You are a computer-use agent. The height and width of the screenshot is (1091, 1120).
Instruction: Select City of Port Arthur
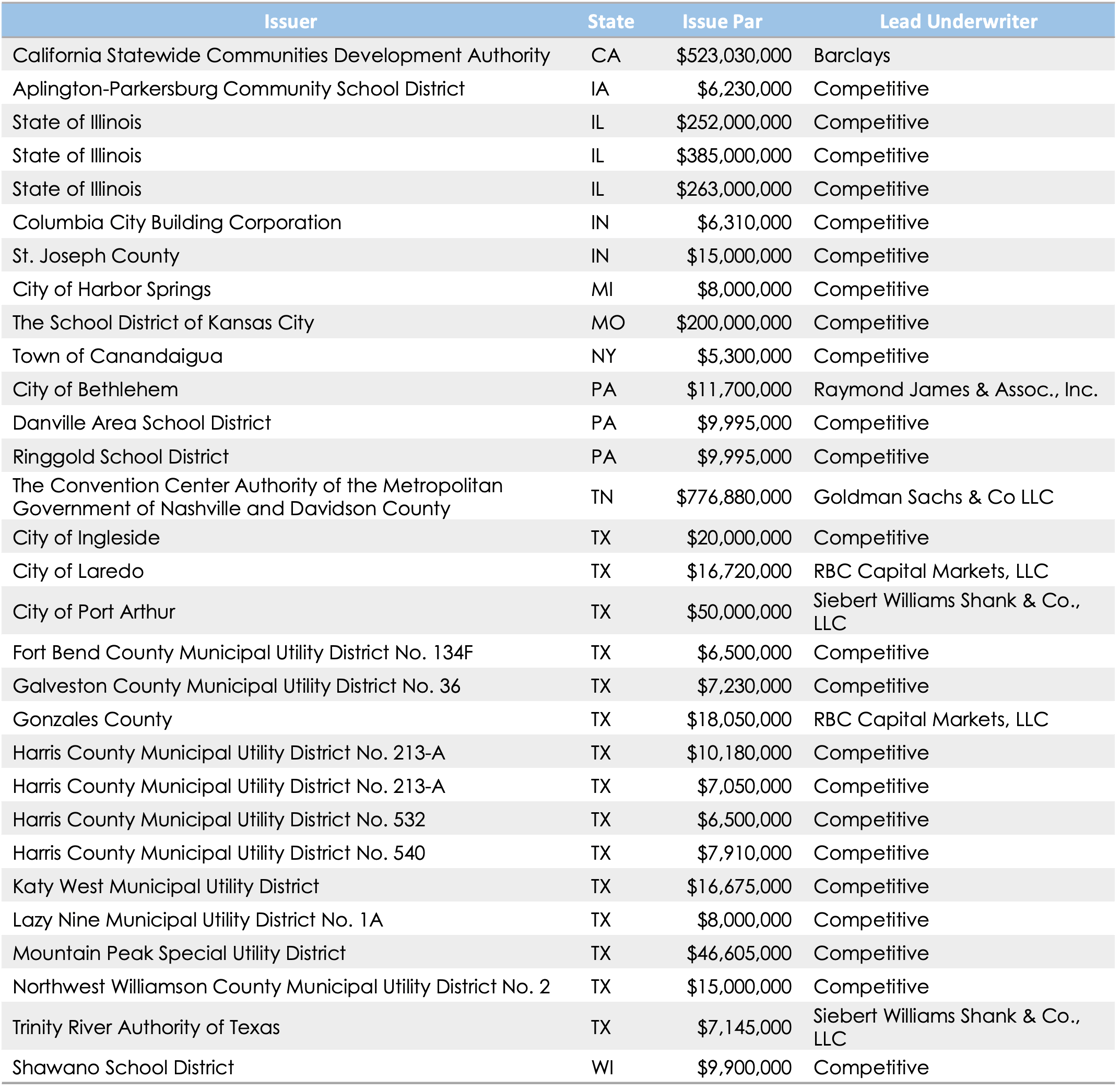(x=94, y=612)
